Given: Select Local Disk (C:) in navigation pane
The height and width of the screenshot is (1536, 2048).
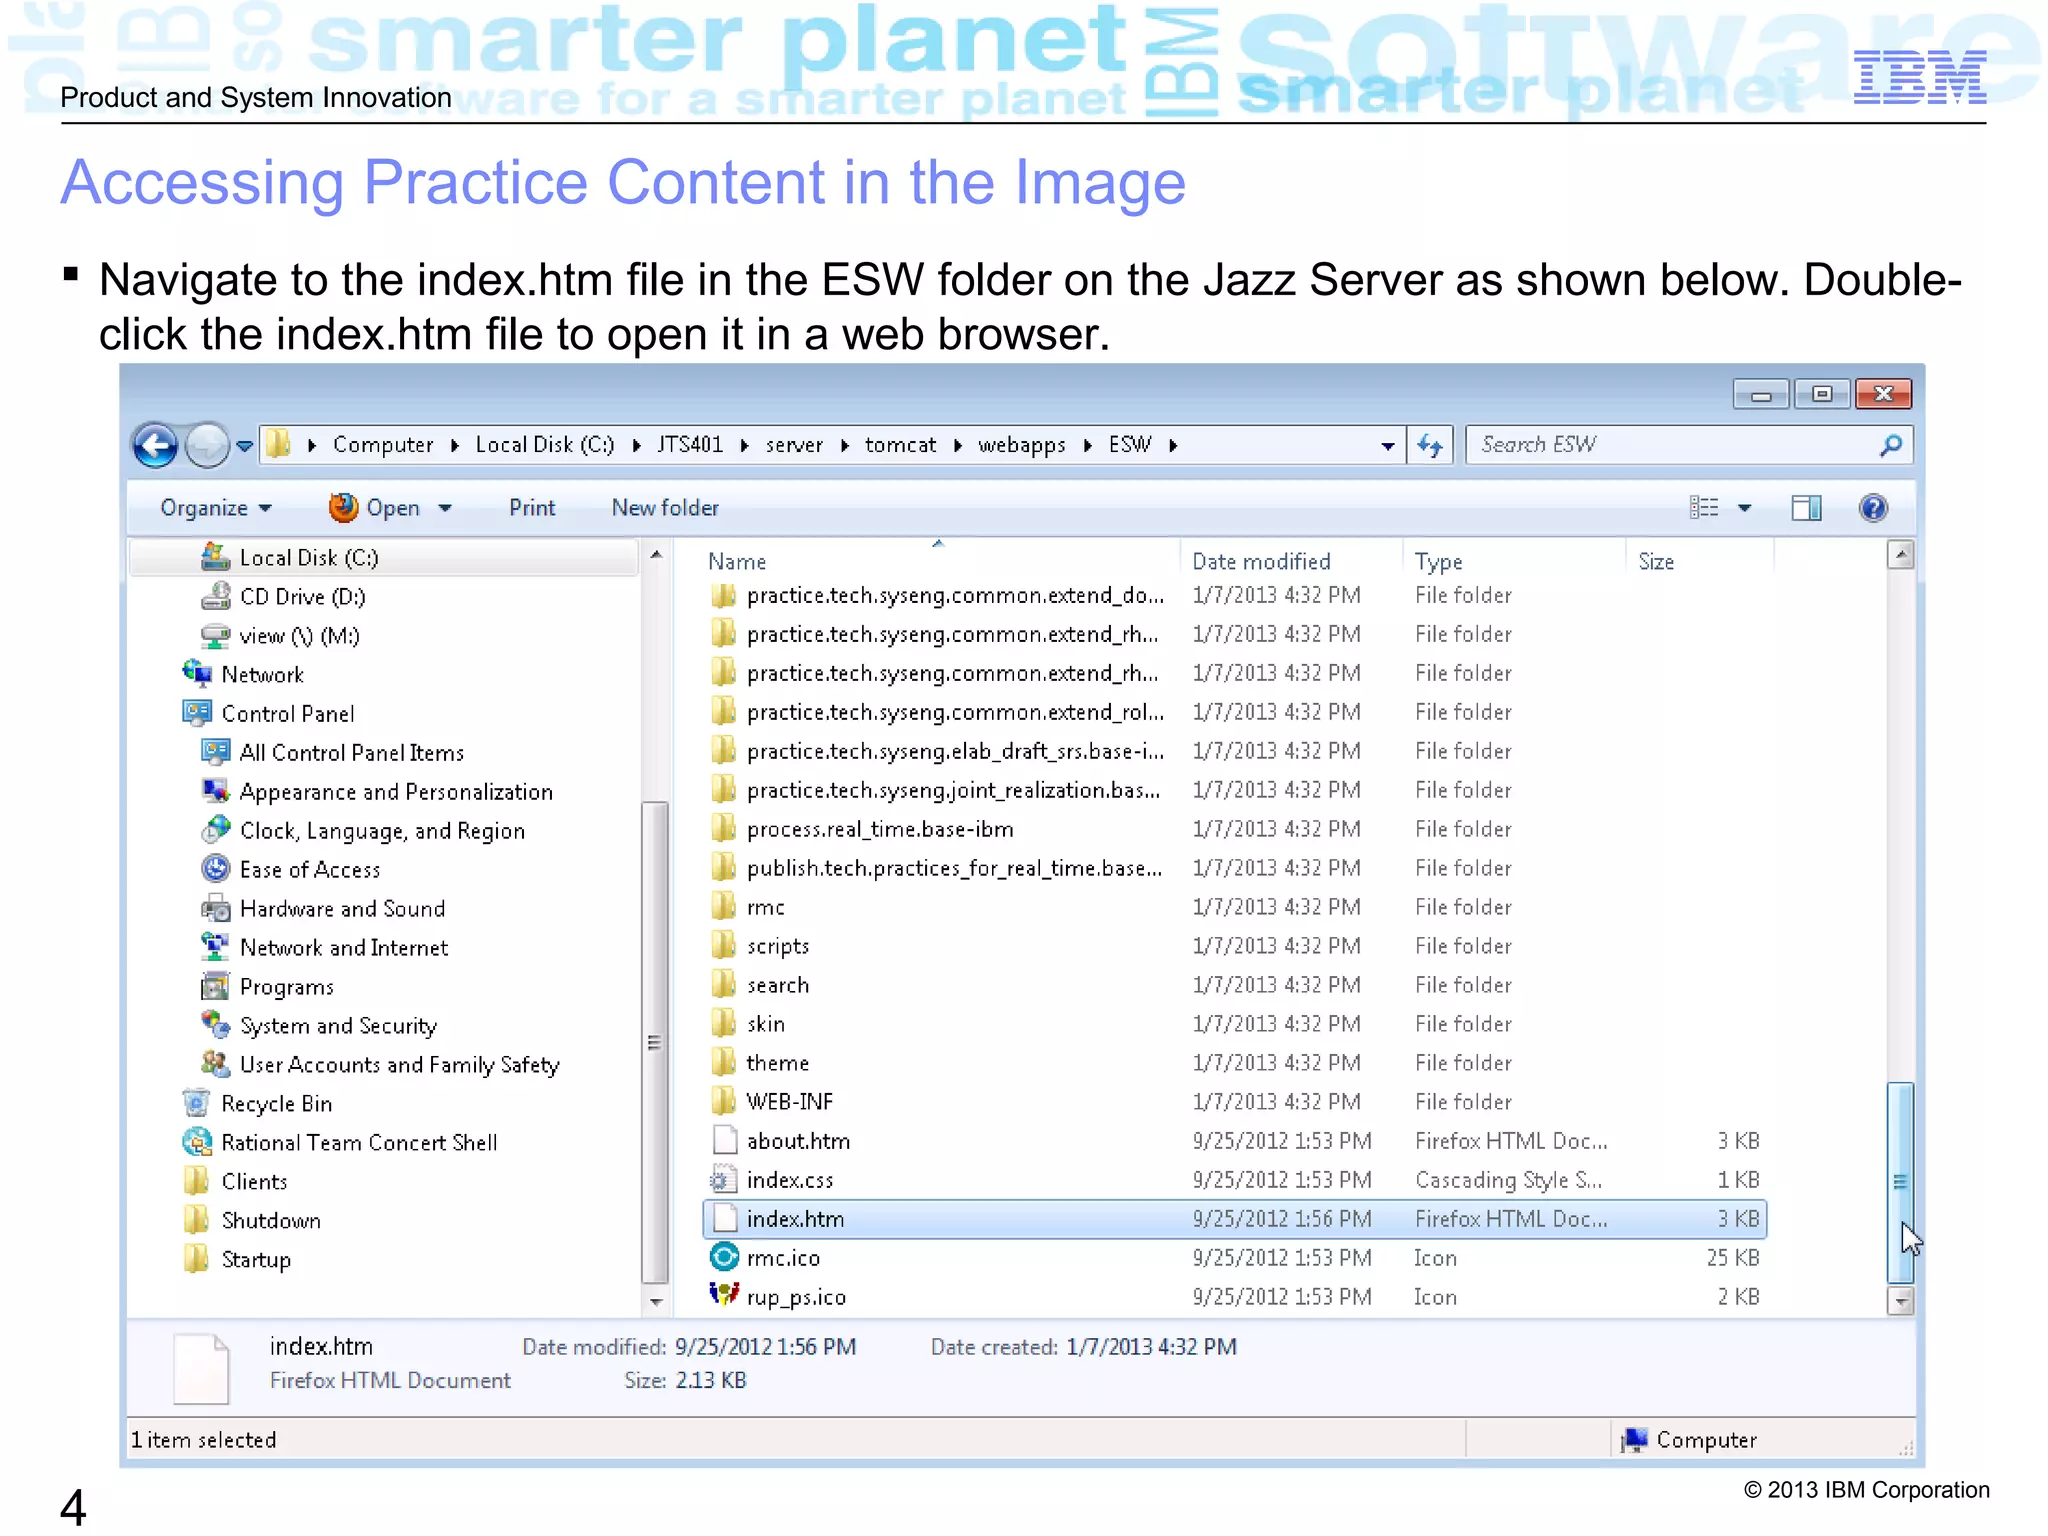Looking at the screenshot, I should (309, 558).
